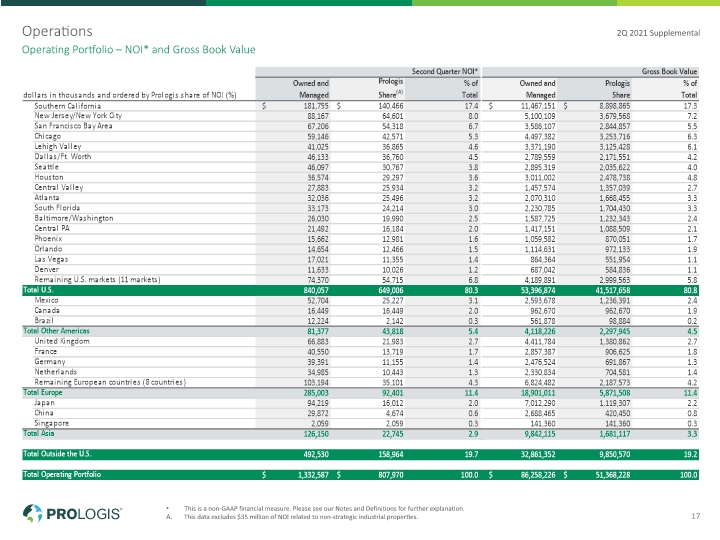Click Total Asia NOI value 126,150
This screenshot has height=540, width=720.
(316, 433)
